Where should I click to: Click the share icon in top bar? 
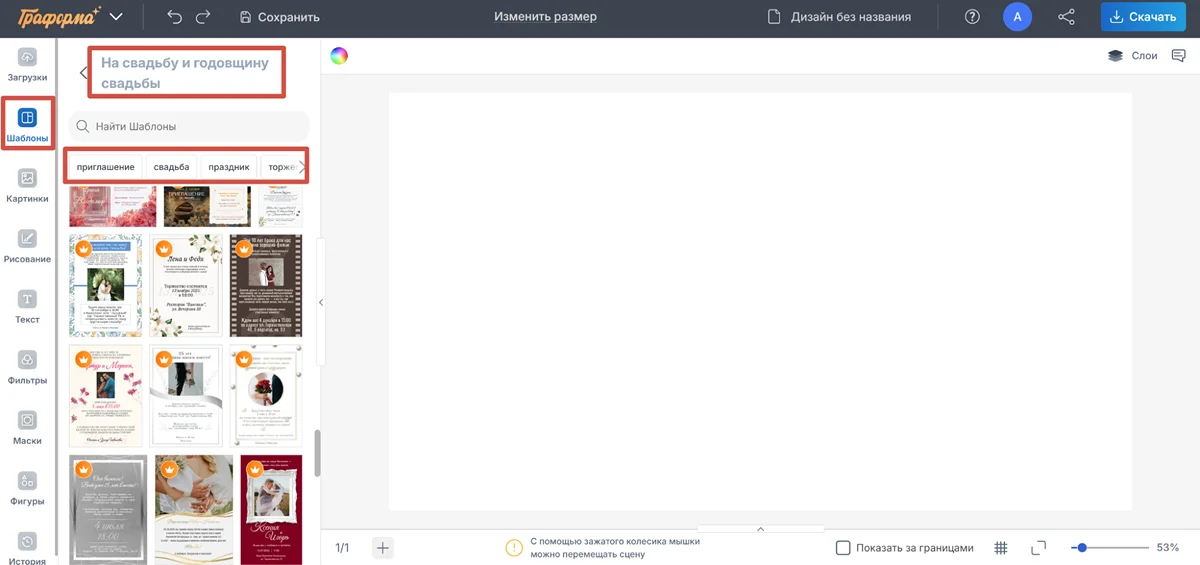[1066, 17]
